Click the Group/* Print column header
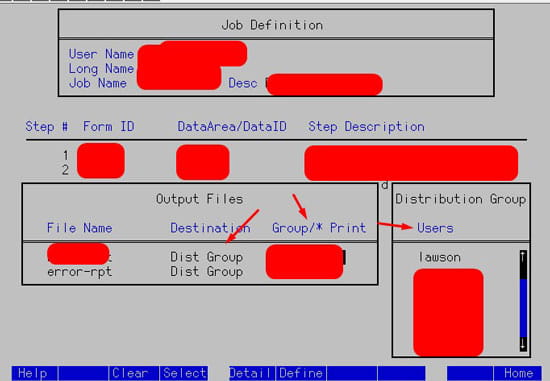Viewport: 550px width, 381px height. tap(319, 228)
